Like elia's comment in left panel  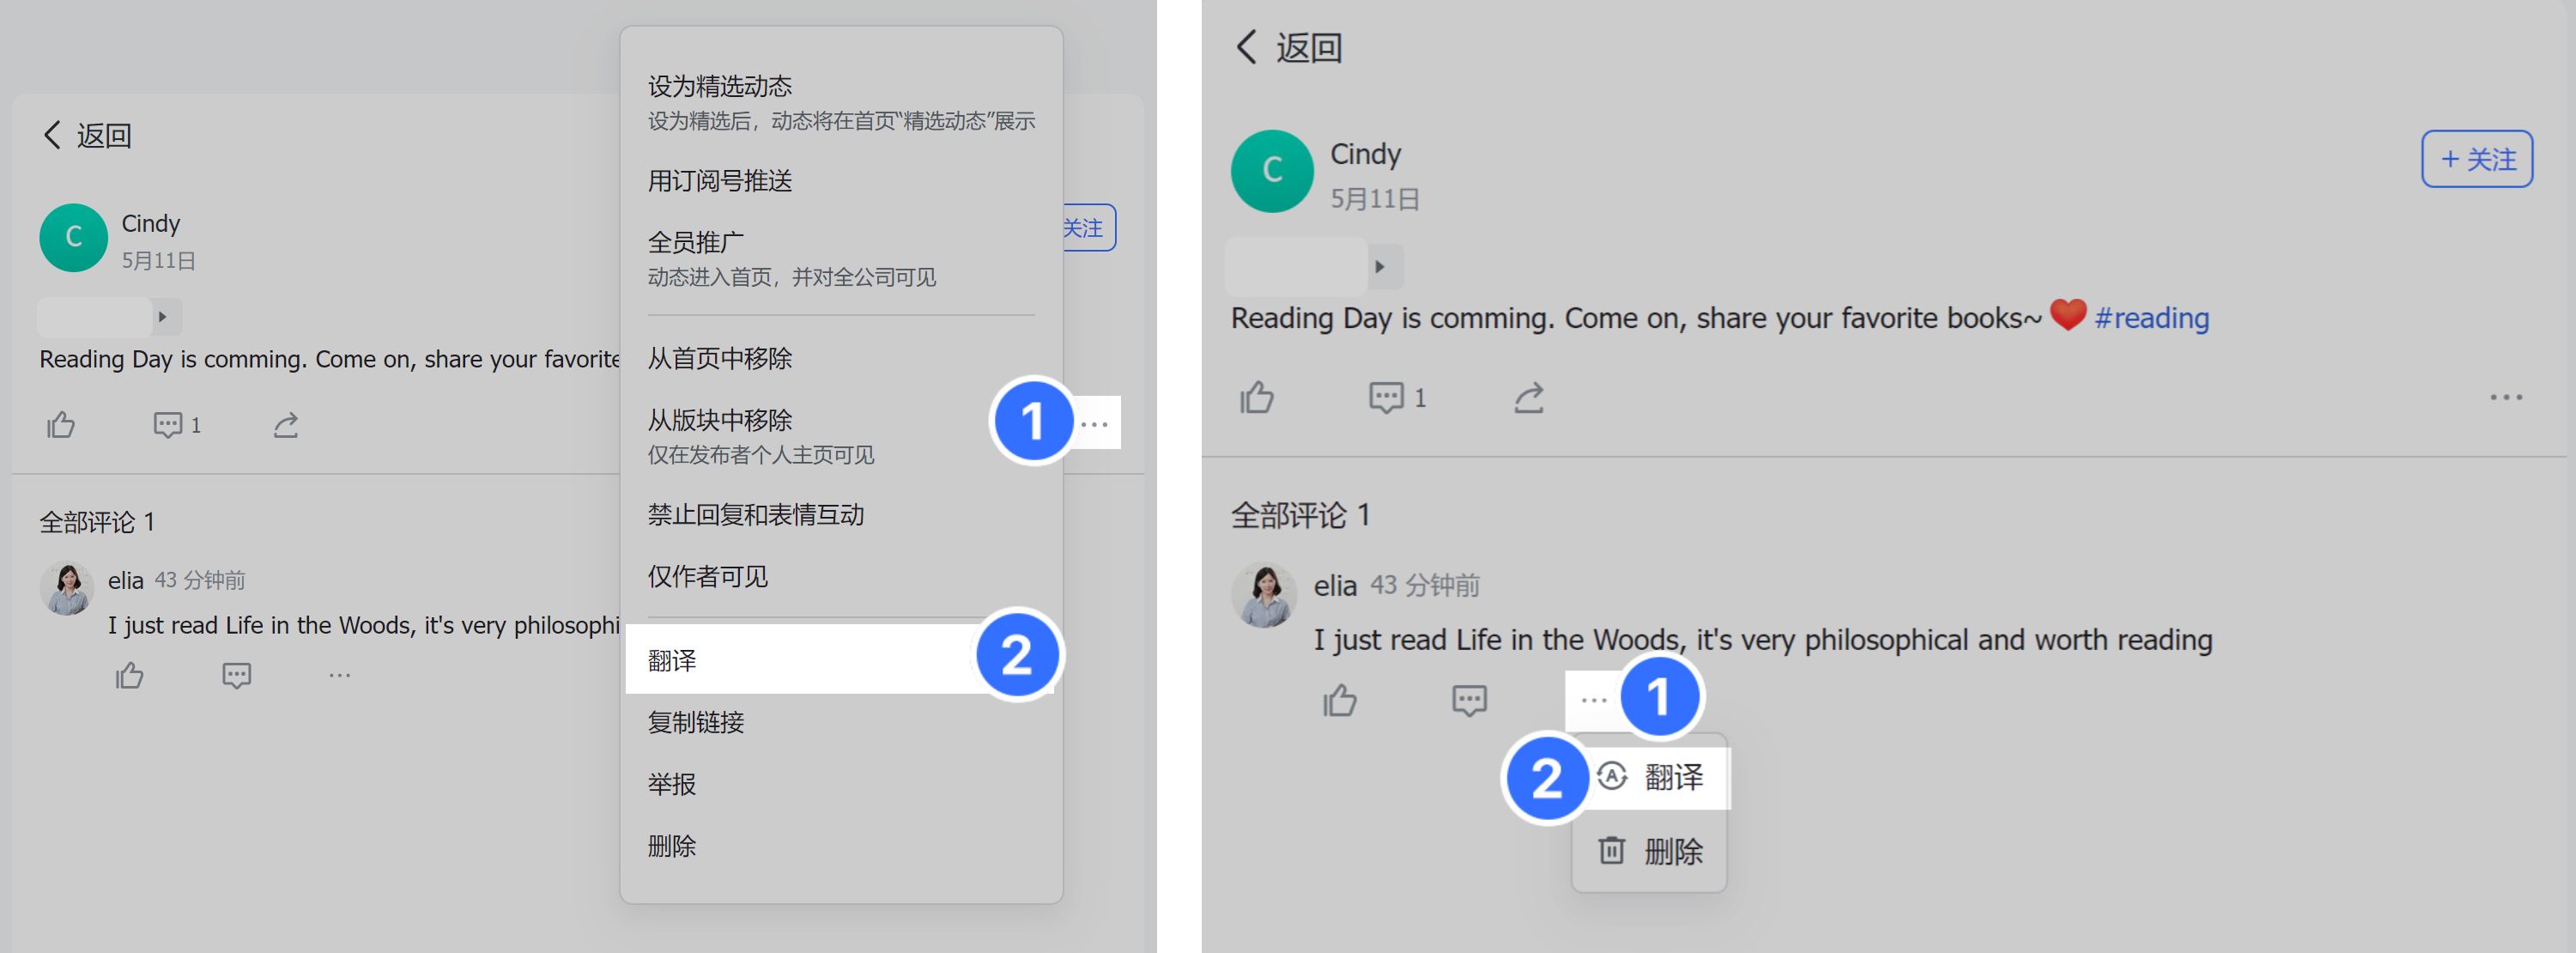pos(129,675)
